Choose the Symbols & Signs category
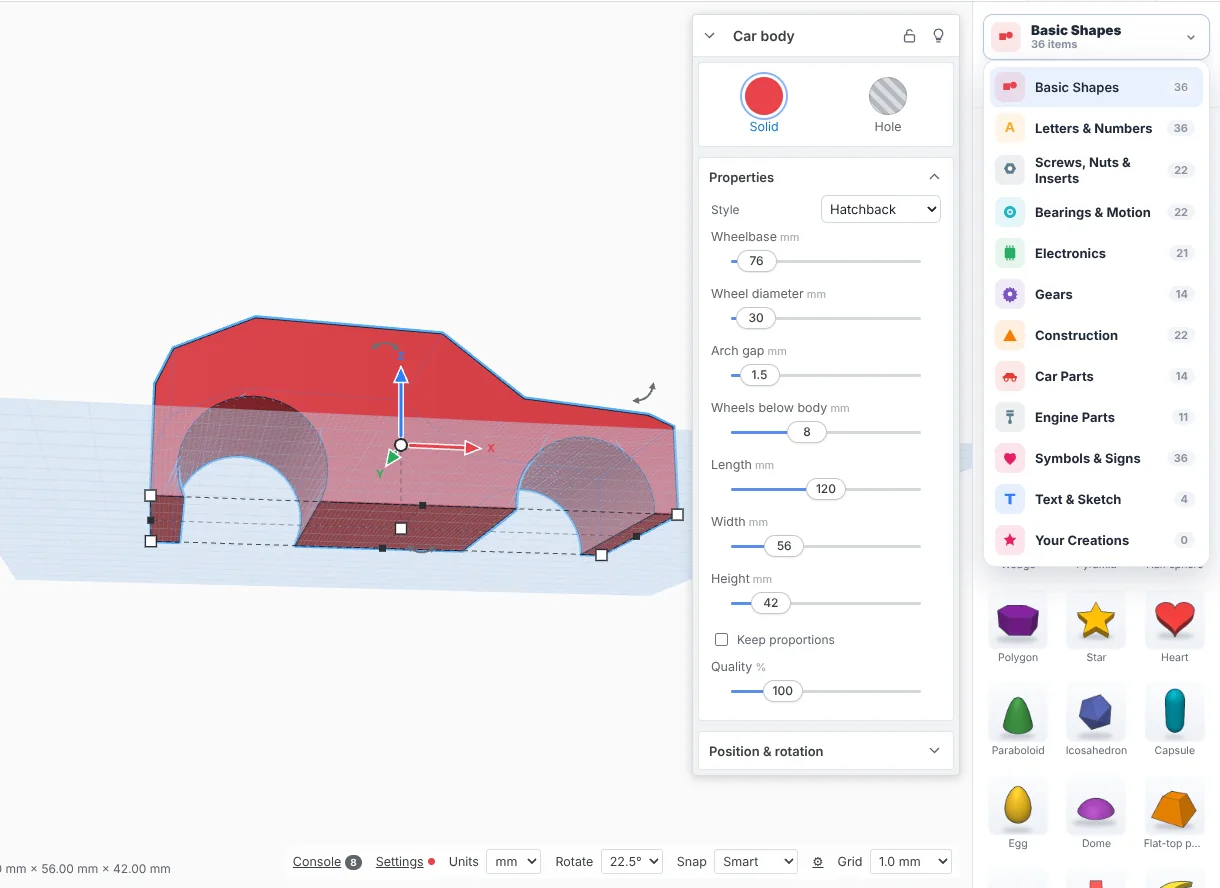 click(x=1096, y=458)
